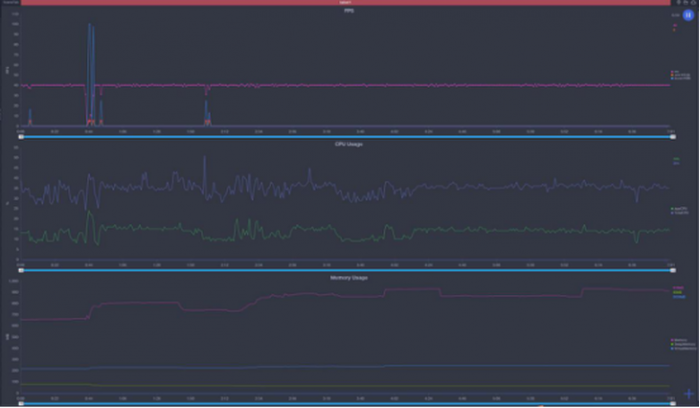
Task: Hide the TotalCPU line via its legend entry
Action: (676, 213)
